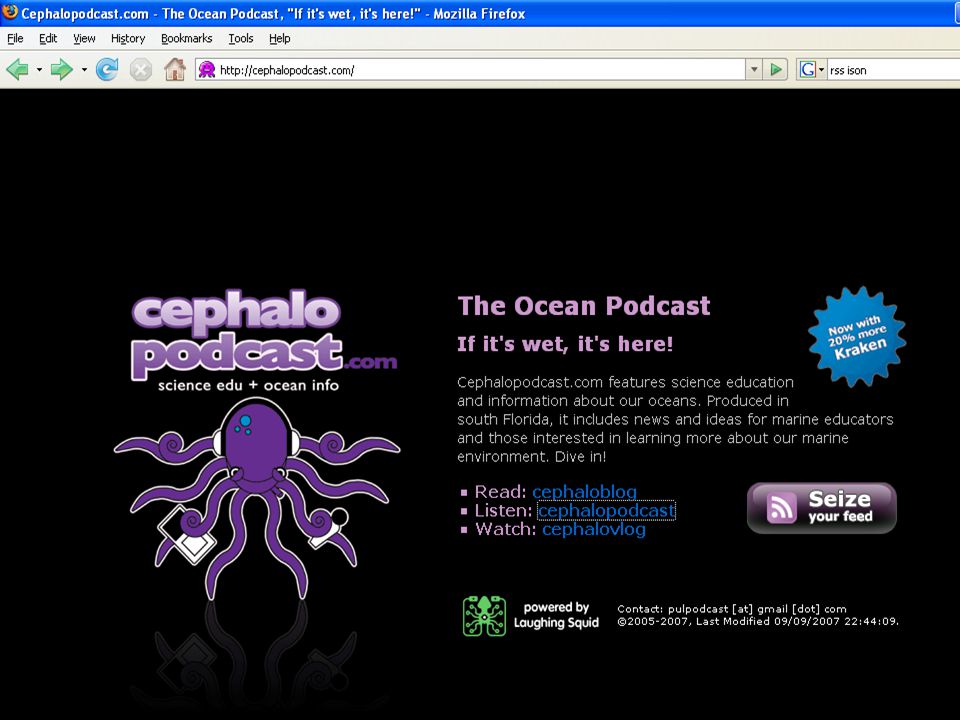Click the green Go arrow button
The width and height of the screenshot is (960, 720).
click(x=776, y=70)
